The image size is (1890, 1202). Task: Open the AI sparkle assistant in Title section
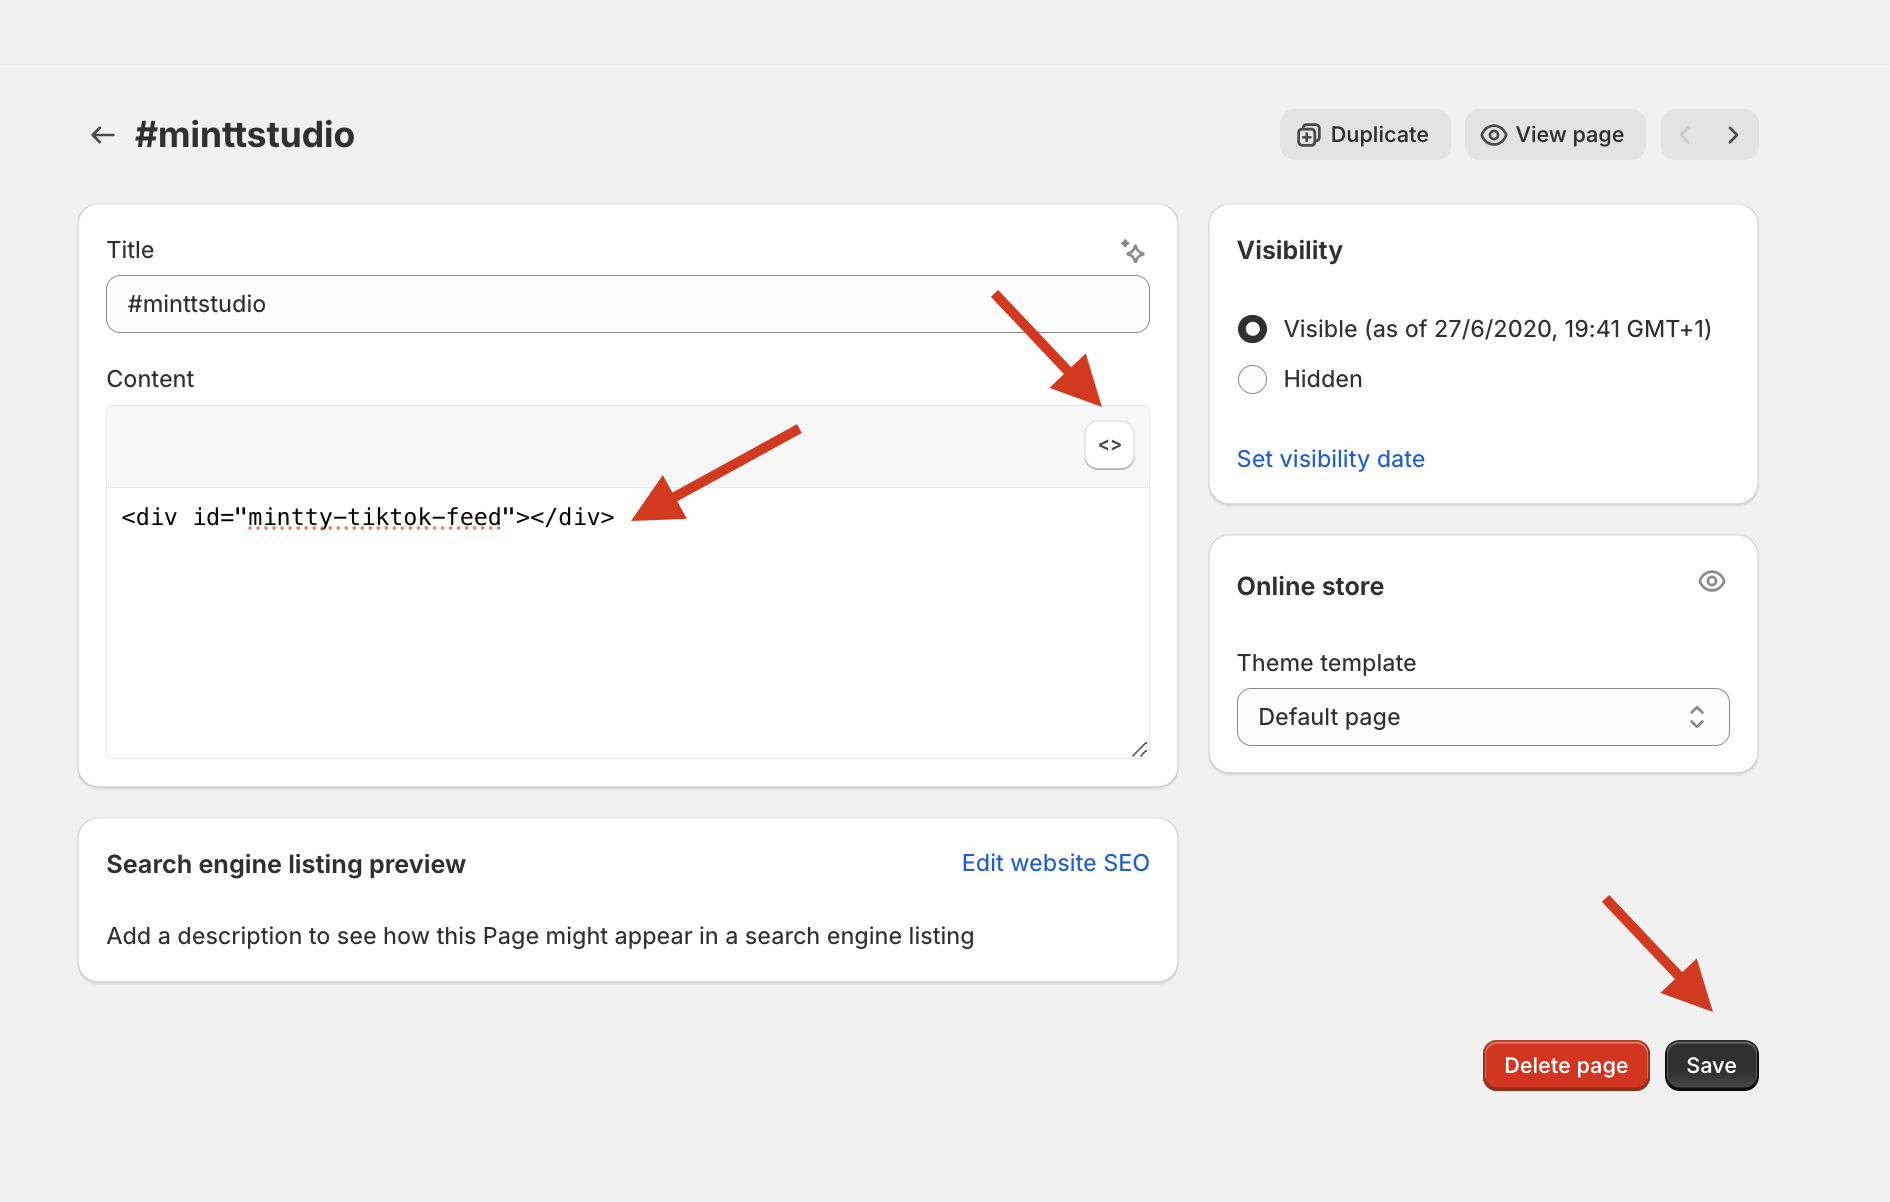tap(1133, 252)
